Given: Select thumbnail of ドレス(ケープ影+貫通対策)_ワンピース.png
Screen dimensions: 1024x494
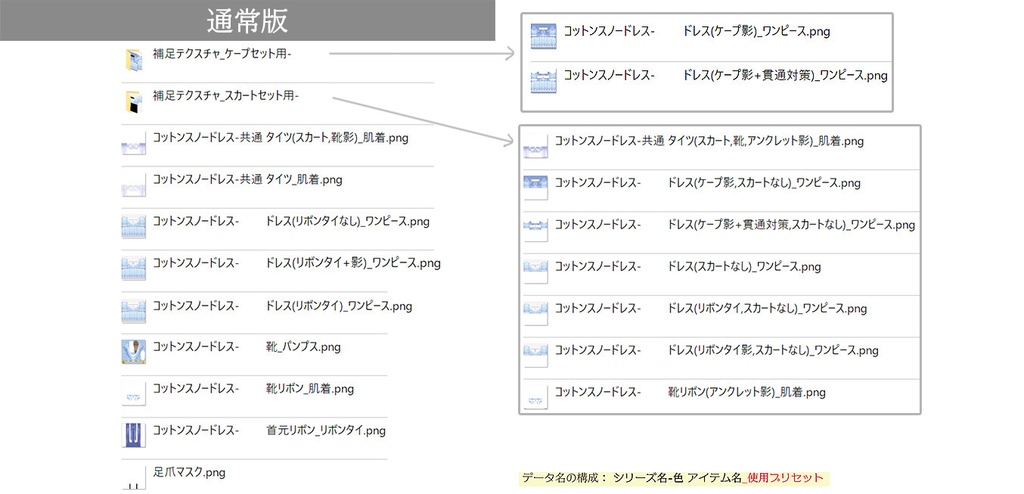Looking at the screenshot, I should (543, 81).
